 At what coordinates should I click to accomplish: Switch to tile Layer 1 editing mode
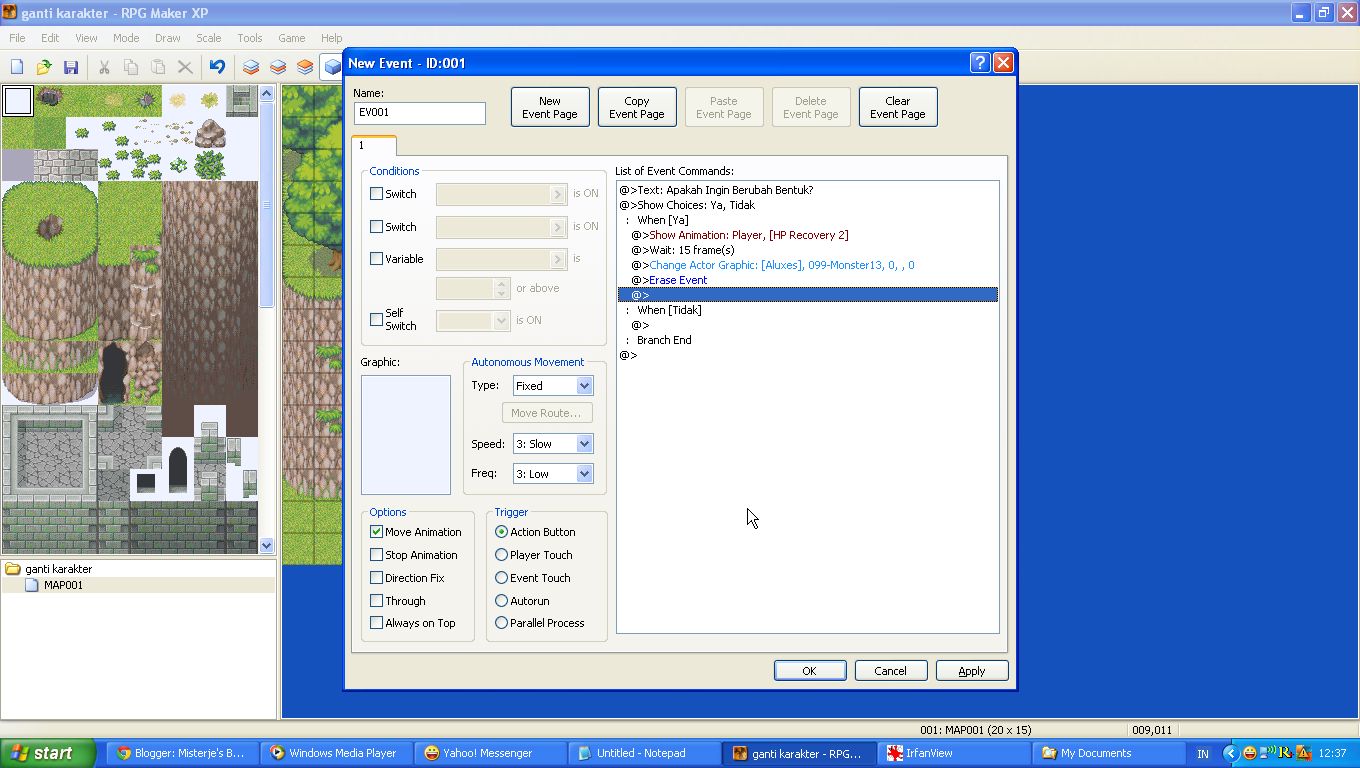(250, 66)
